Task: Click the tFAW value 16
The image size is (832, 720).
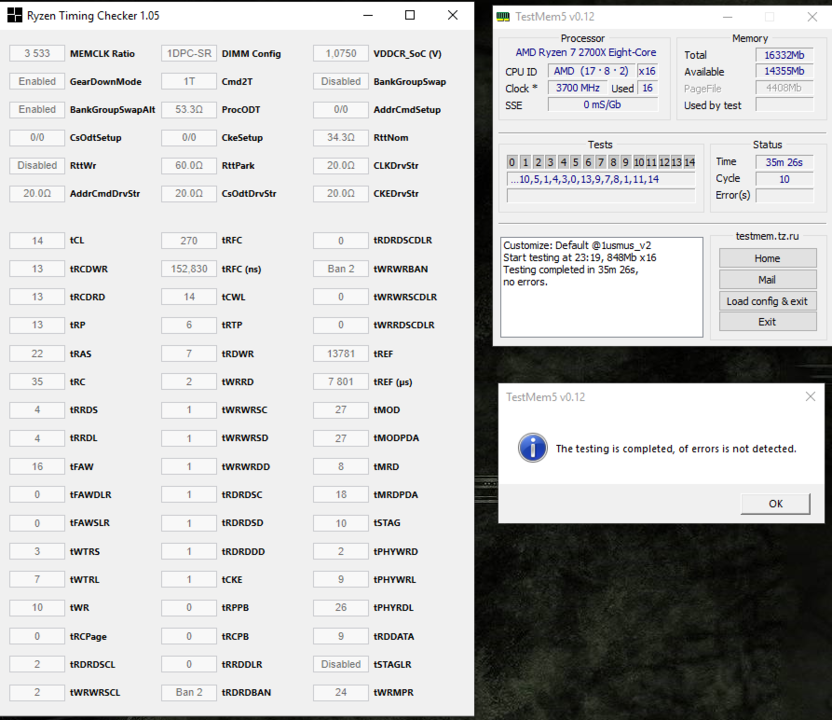Action: tap(37, 466)
